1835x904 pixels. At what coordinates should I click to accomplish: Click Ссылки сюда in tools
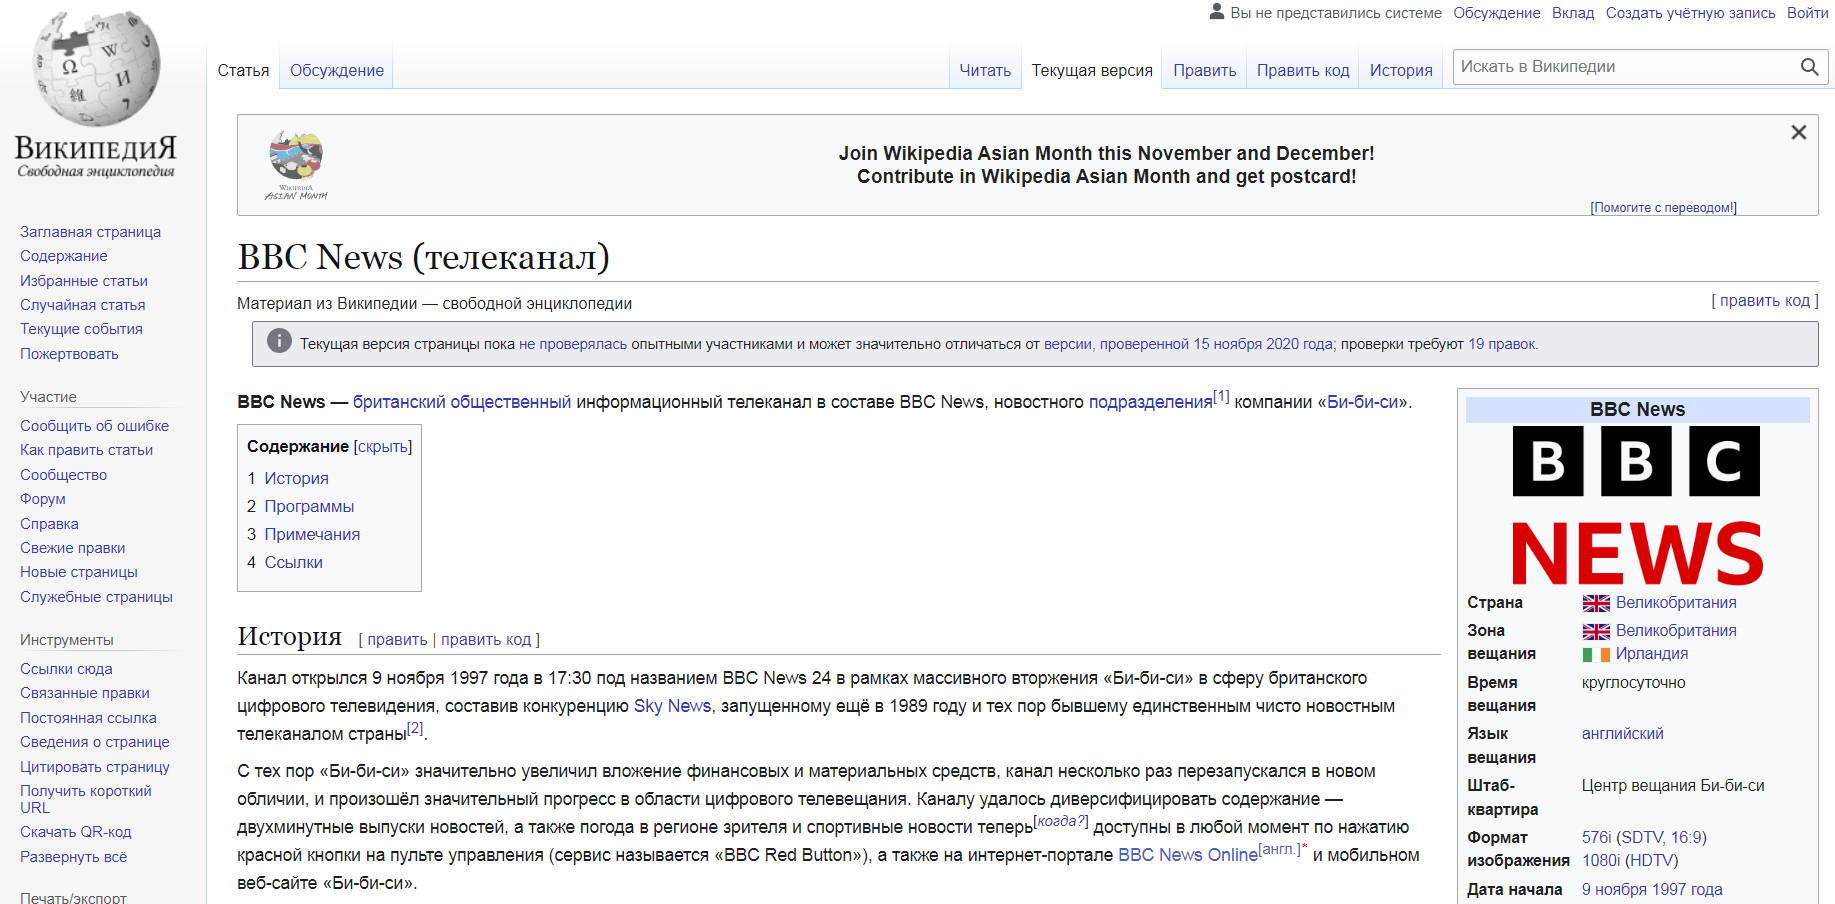tap(66, 669)
